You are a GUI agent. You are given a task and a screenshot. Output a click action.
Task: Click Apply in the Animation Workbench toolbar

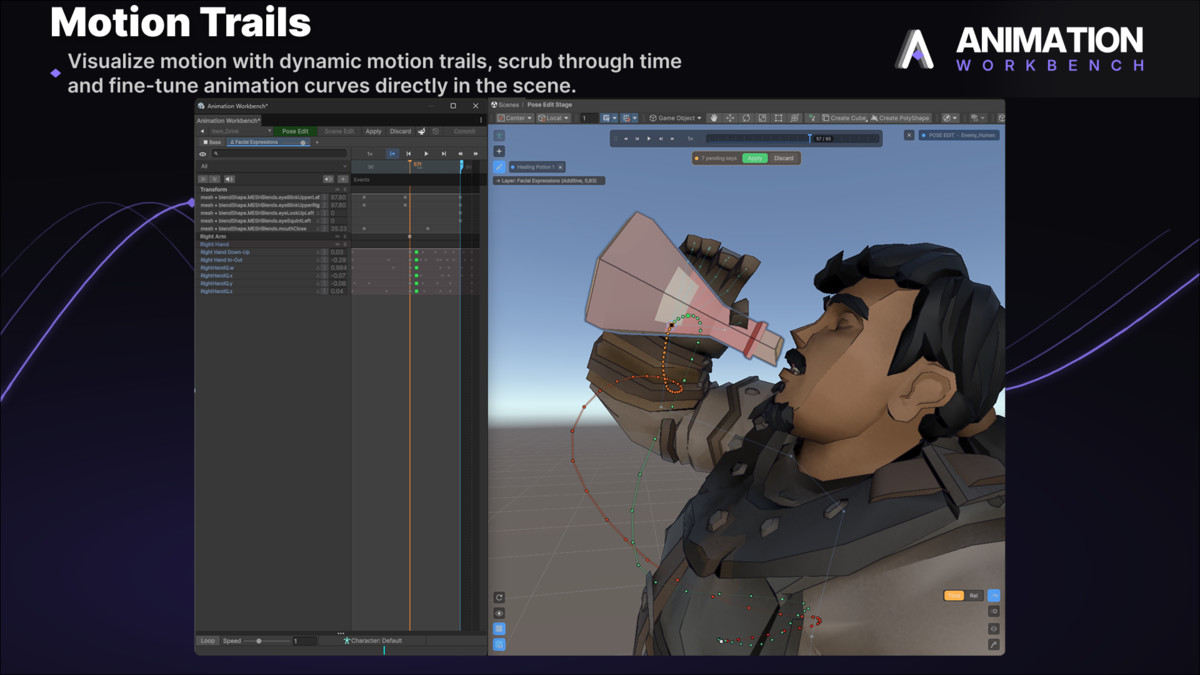click(x=373, y=131)
